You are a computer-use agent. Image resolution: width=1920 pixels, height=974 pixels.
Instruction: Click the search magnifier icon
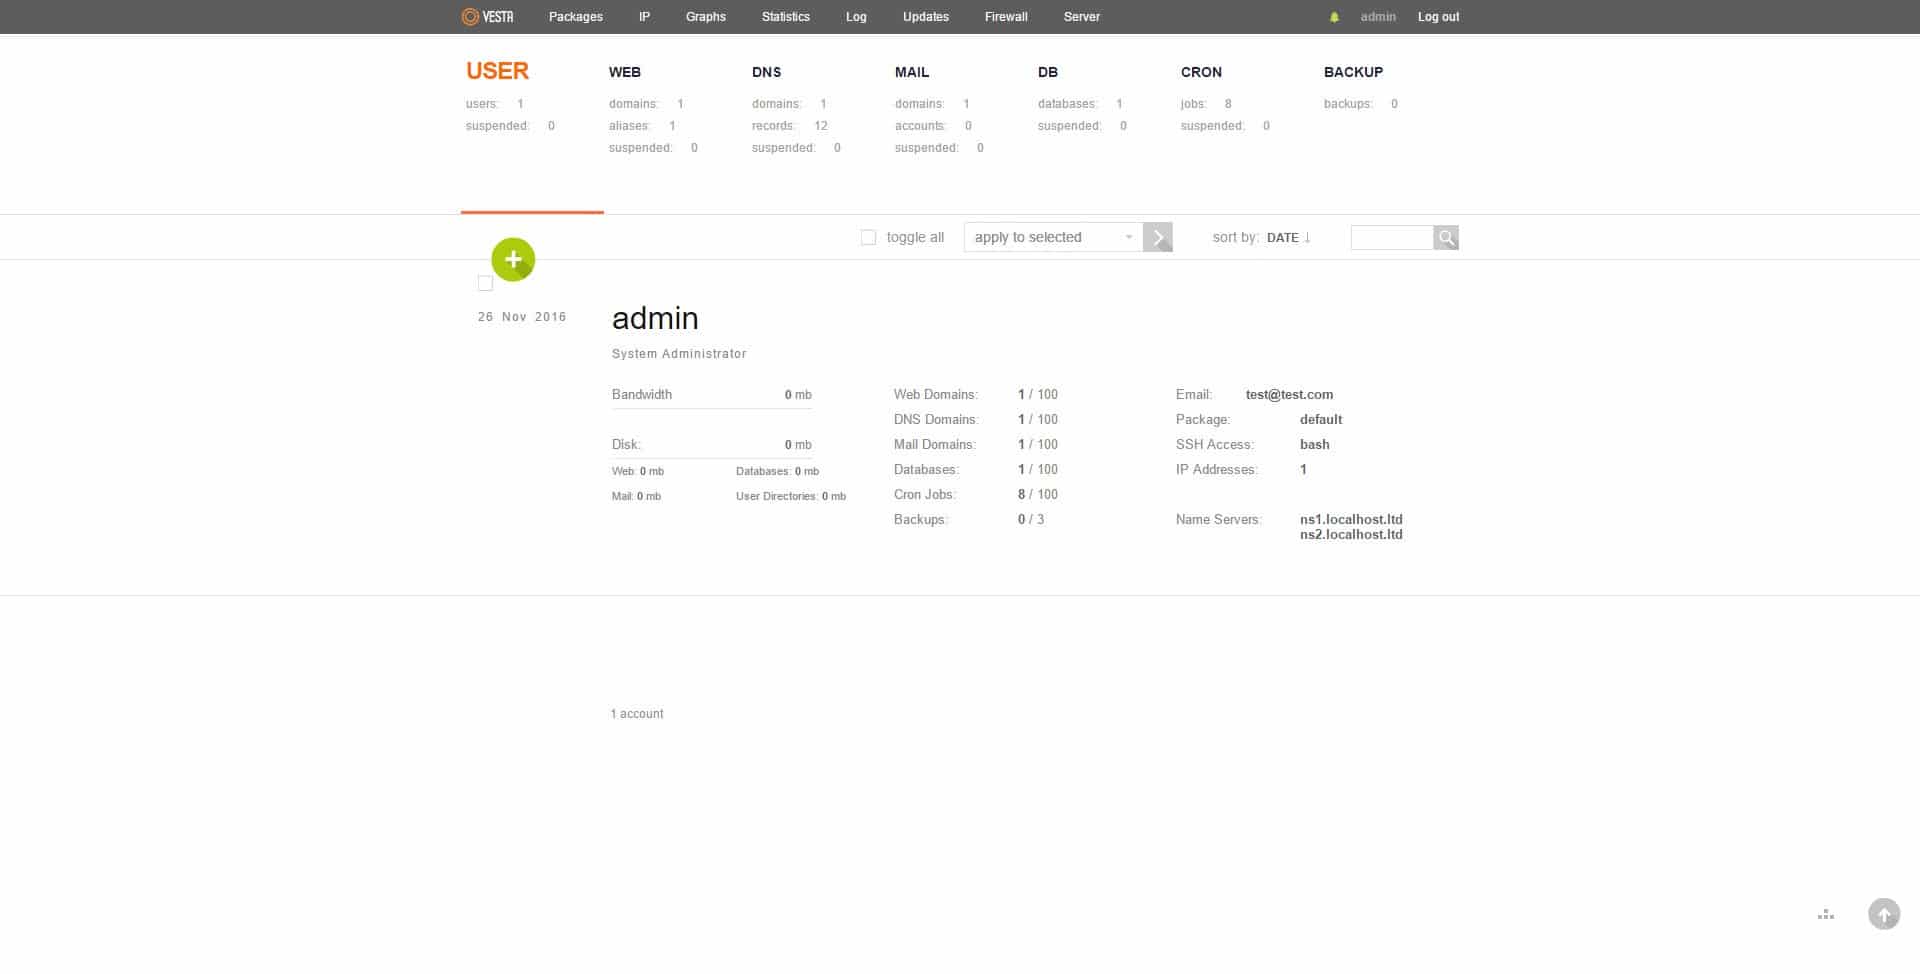click(x=1445, y=237)
